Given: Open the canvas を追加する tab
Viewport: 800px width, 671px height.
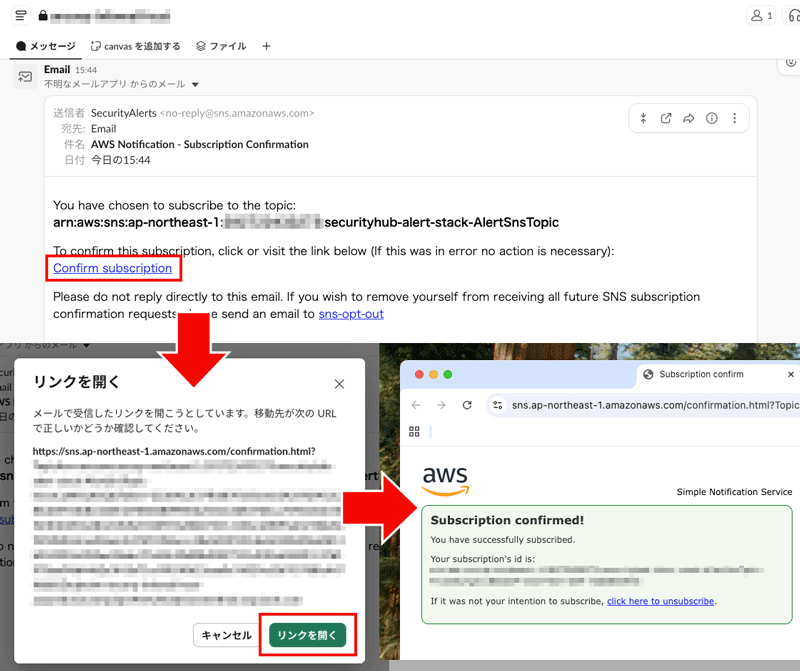Looking at the screenshot, I should (136, 46).
